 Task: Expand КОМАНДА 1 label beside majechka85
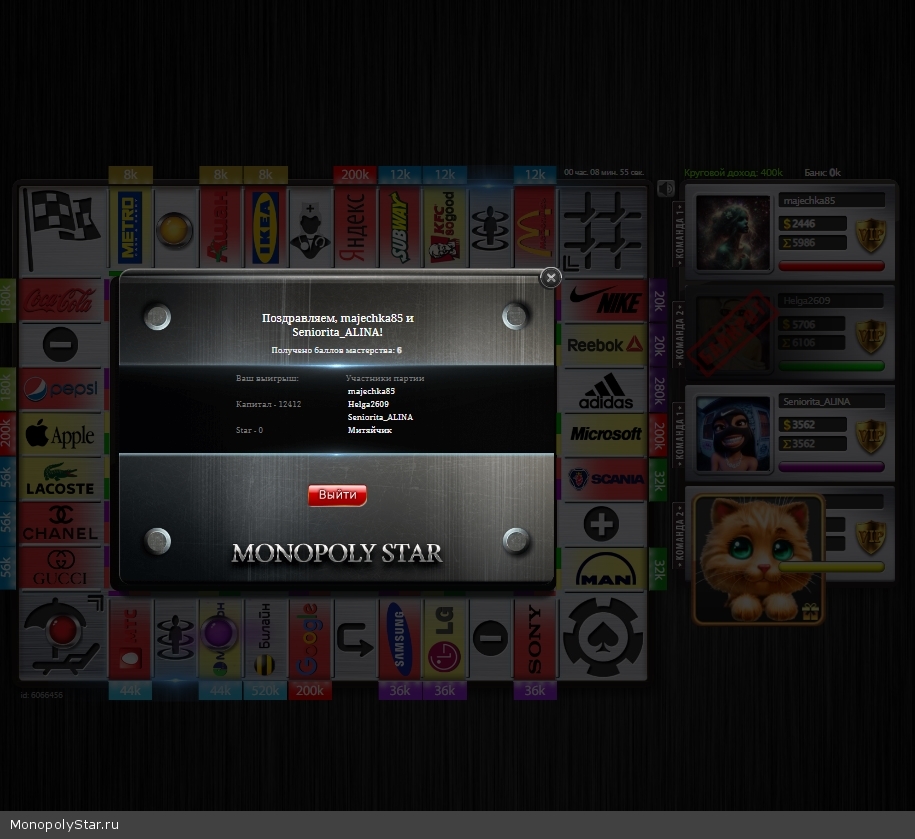[x=679, y=234]
